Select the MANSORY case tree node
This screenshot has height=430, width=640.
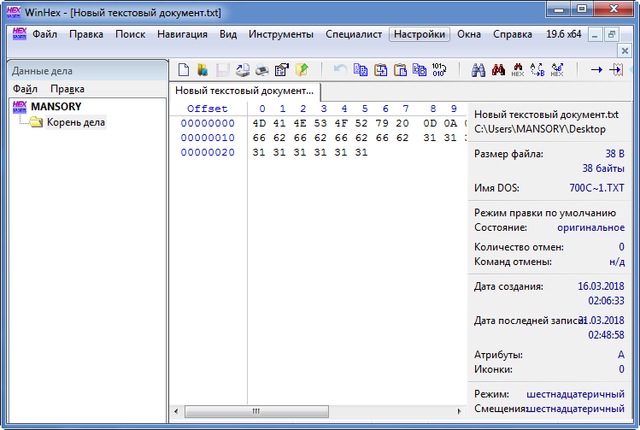tap(56, 106)
